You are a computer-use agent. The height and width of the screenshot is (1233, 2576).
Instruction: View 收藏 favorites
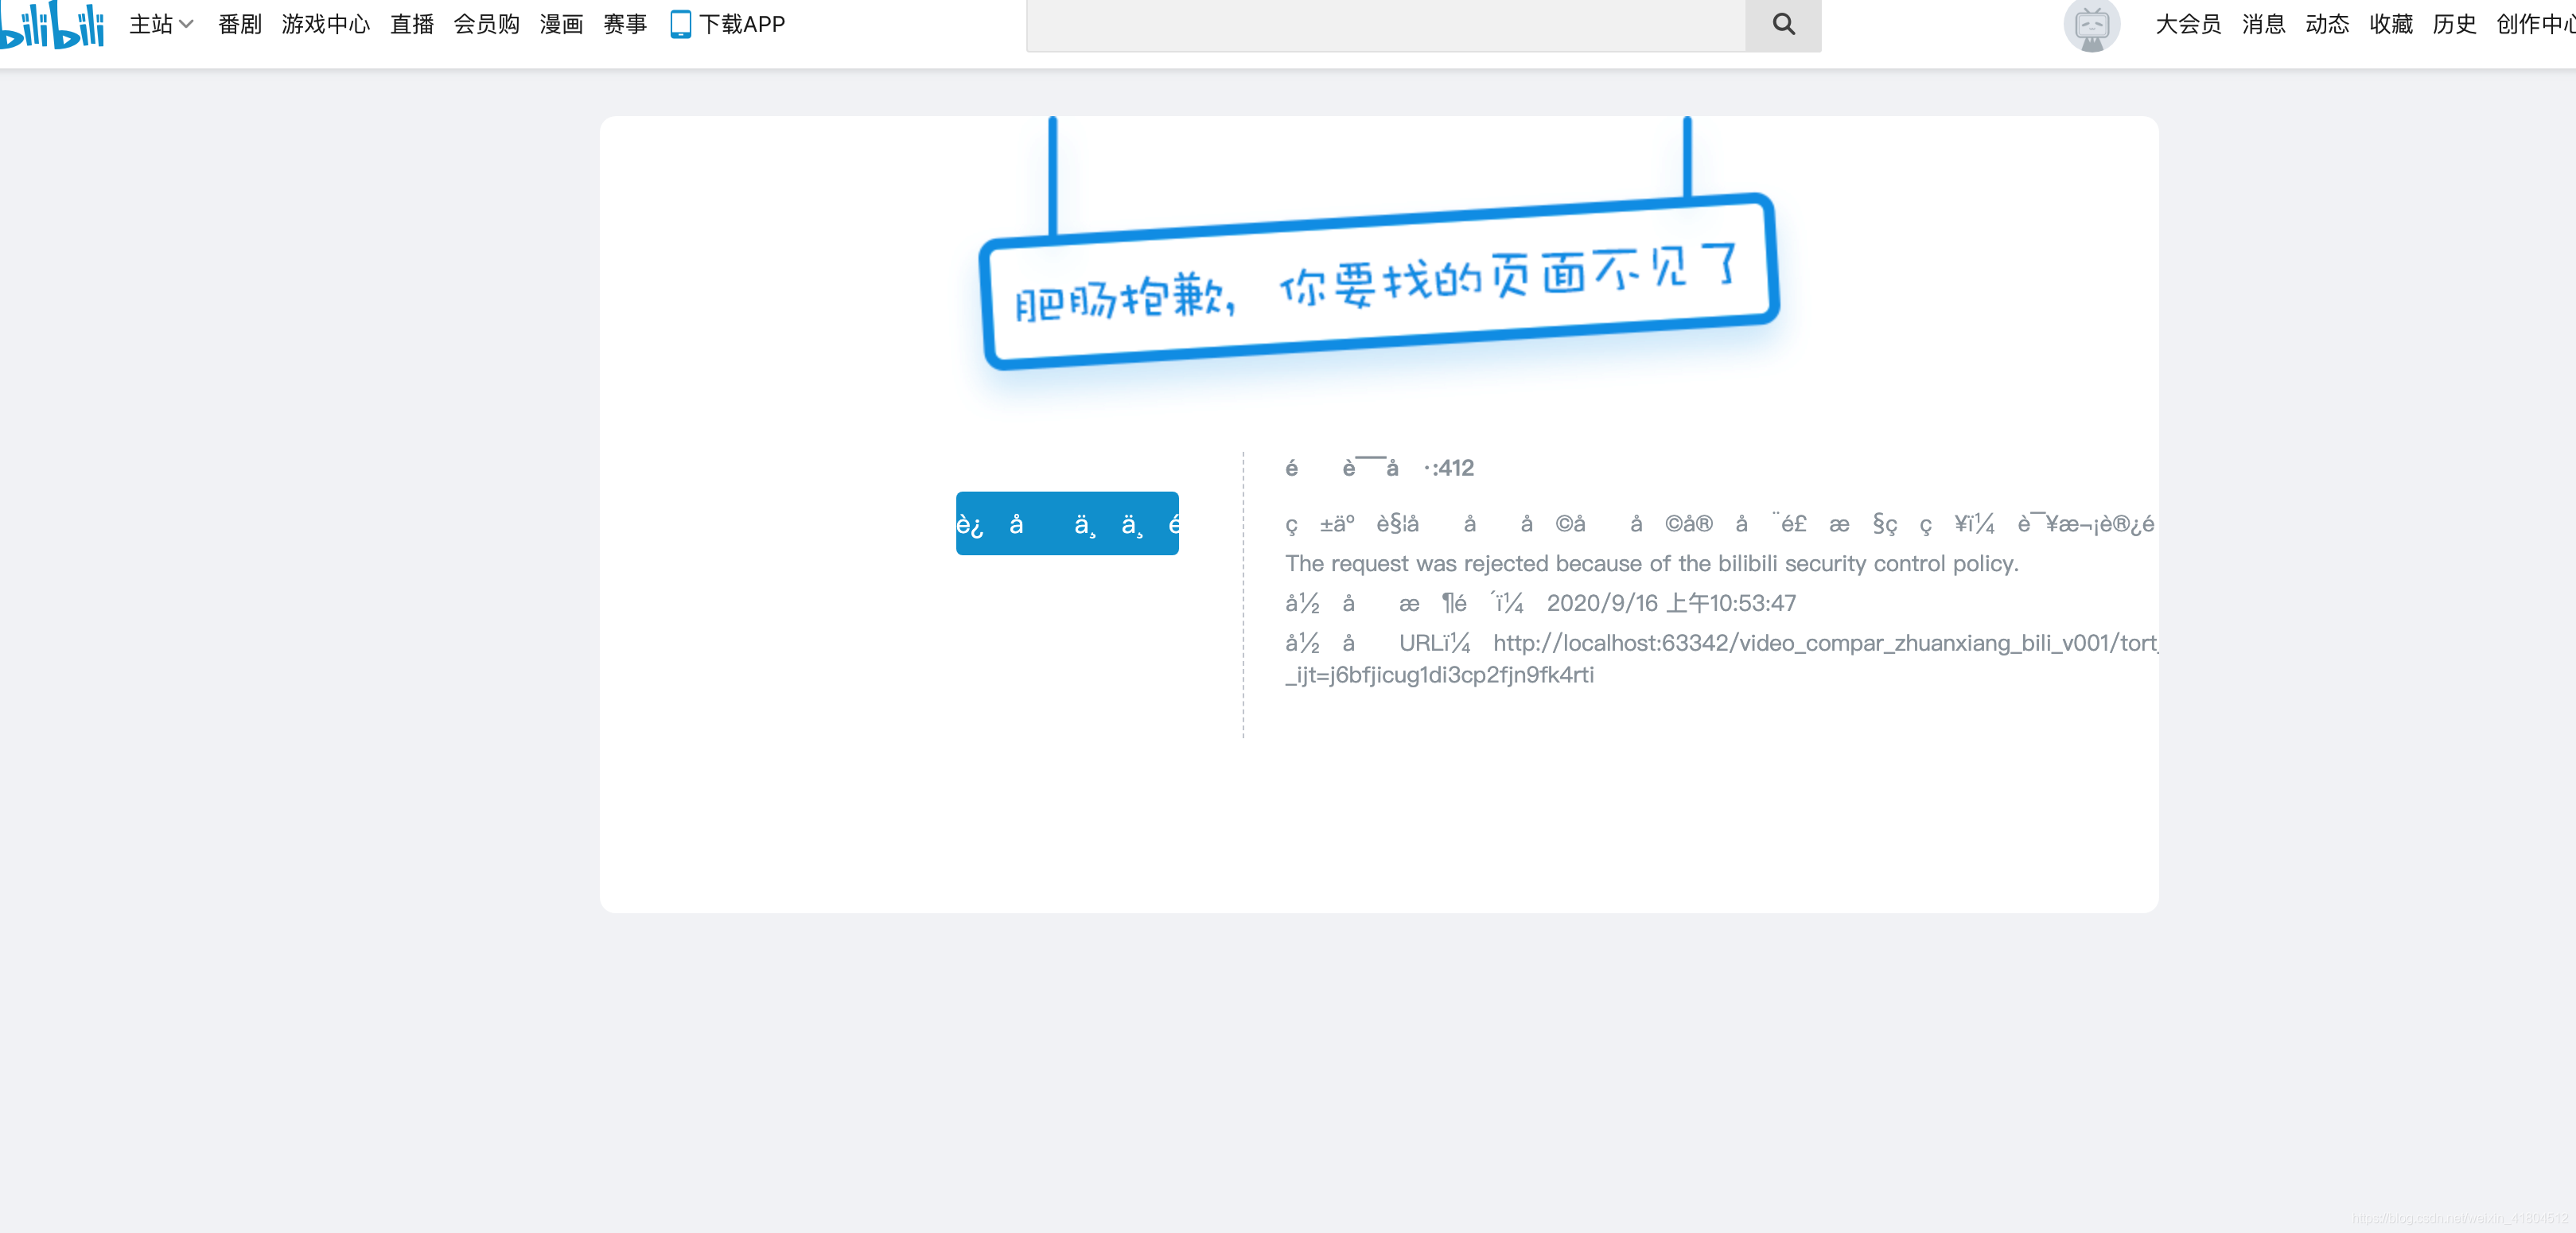(2391, 24)
